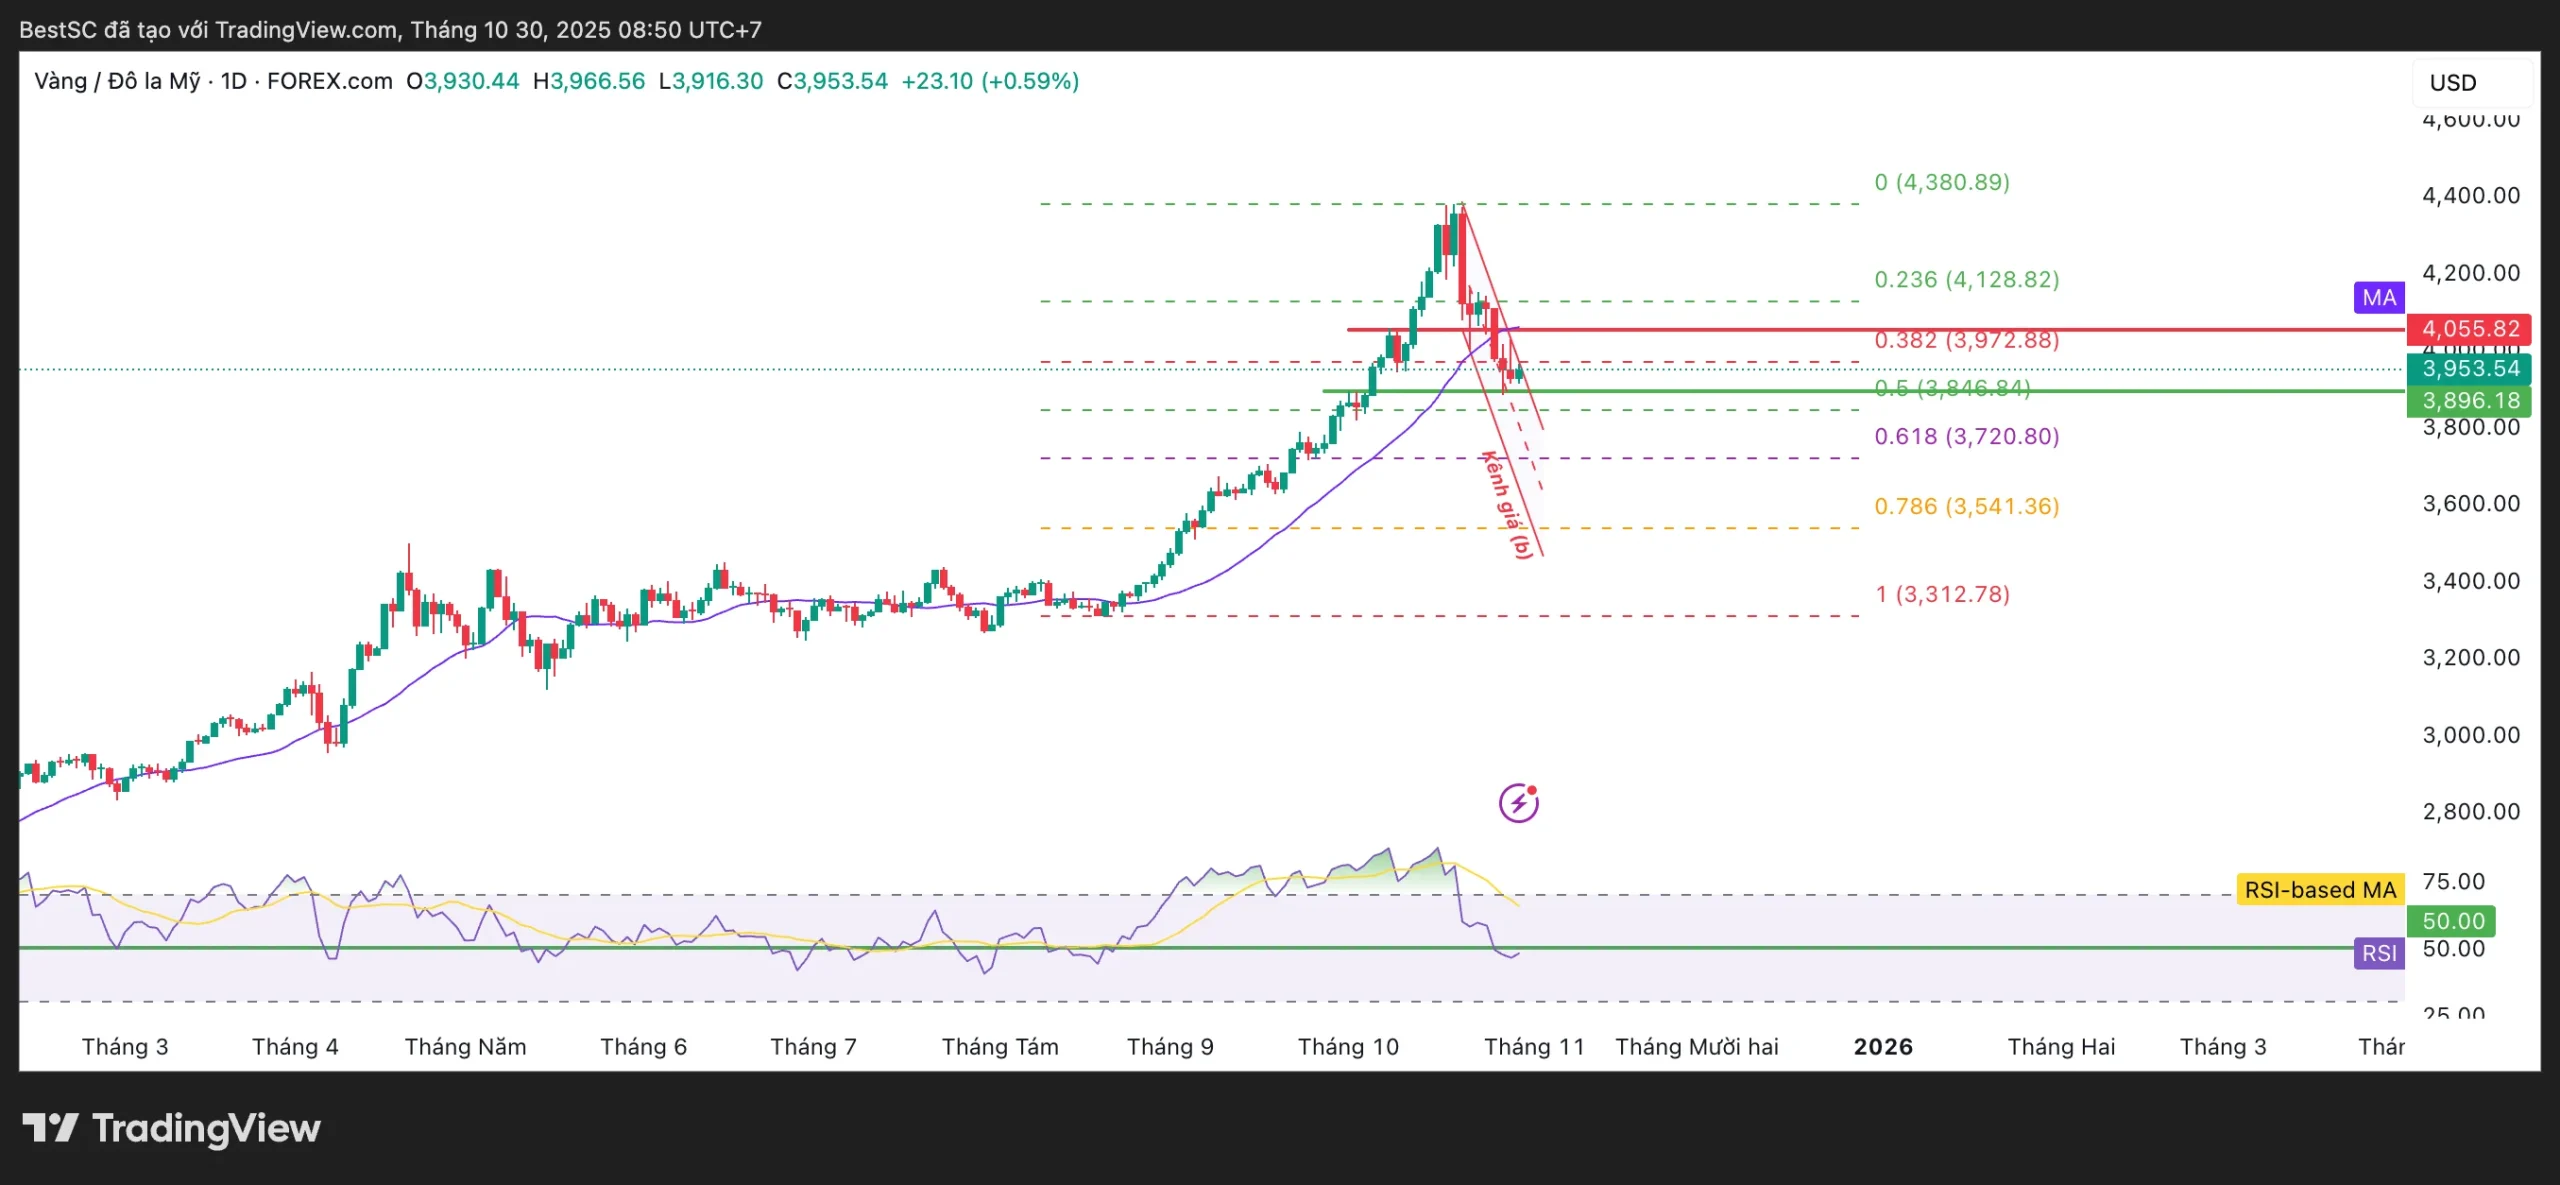
Task: Click the red 'Kênh giá (b)' channel label
Action: point(1507,505)
